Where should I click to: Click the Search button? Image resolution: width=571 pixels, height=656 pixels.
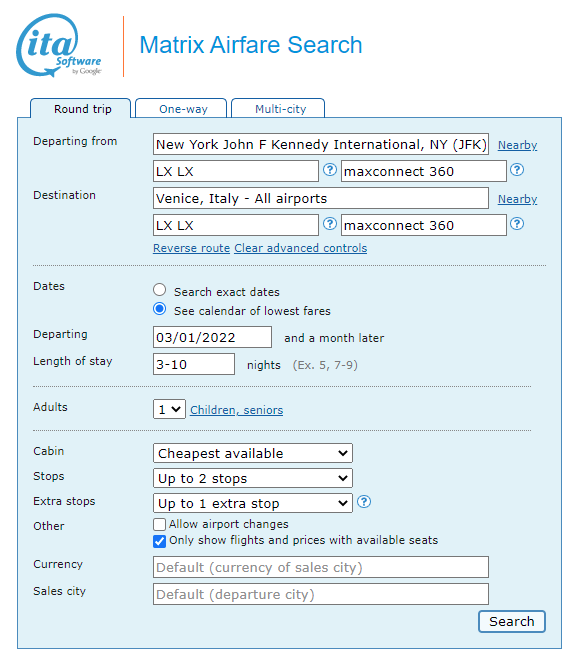pyautogui.click(x=512, y=621)
